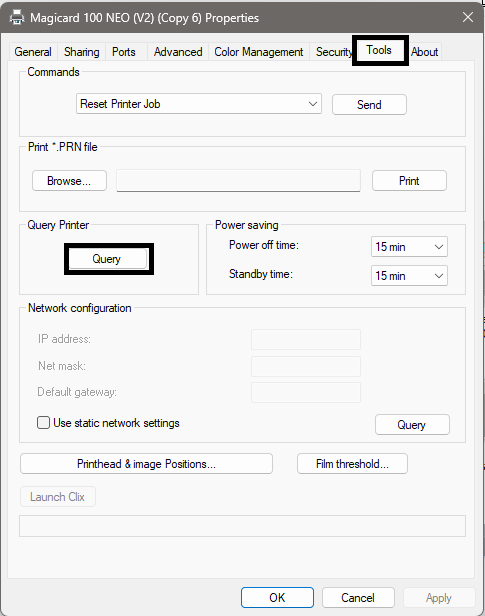Browse for a PRN file
The height and width of the screenshot is (616, 485).
69,181
